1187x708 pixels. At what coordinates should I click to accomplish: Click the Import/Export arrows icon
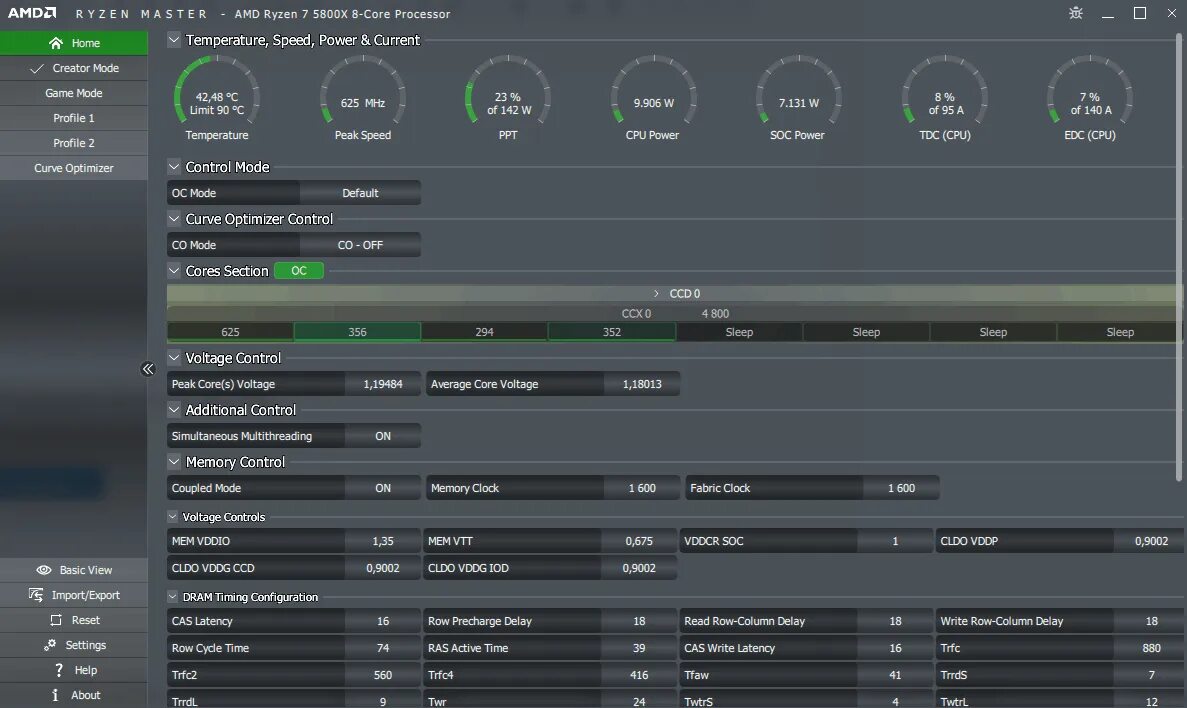click(36, 595)
